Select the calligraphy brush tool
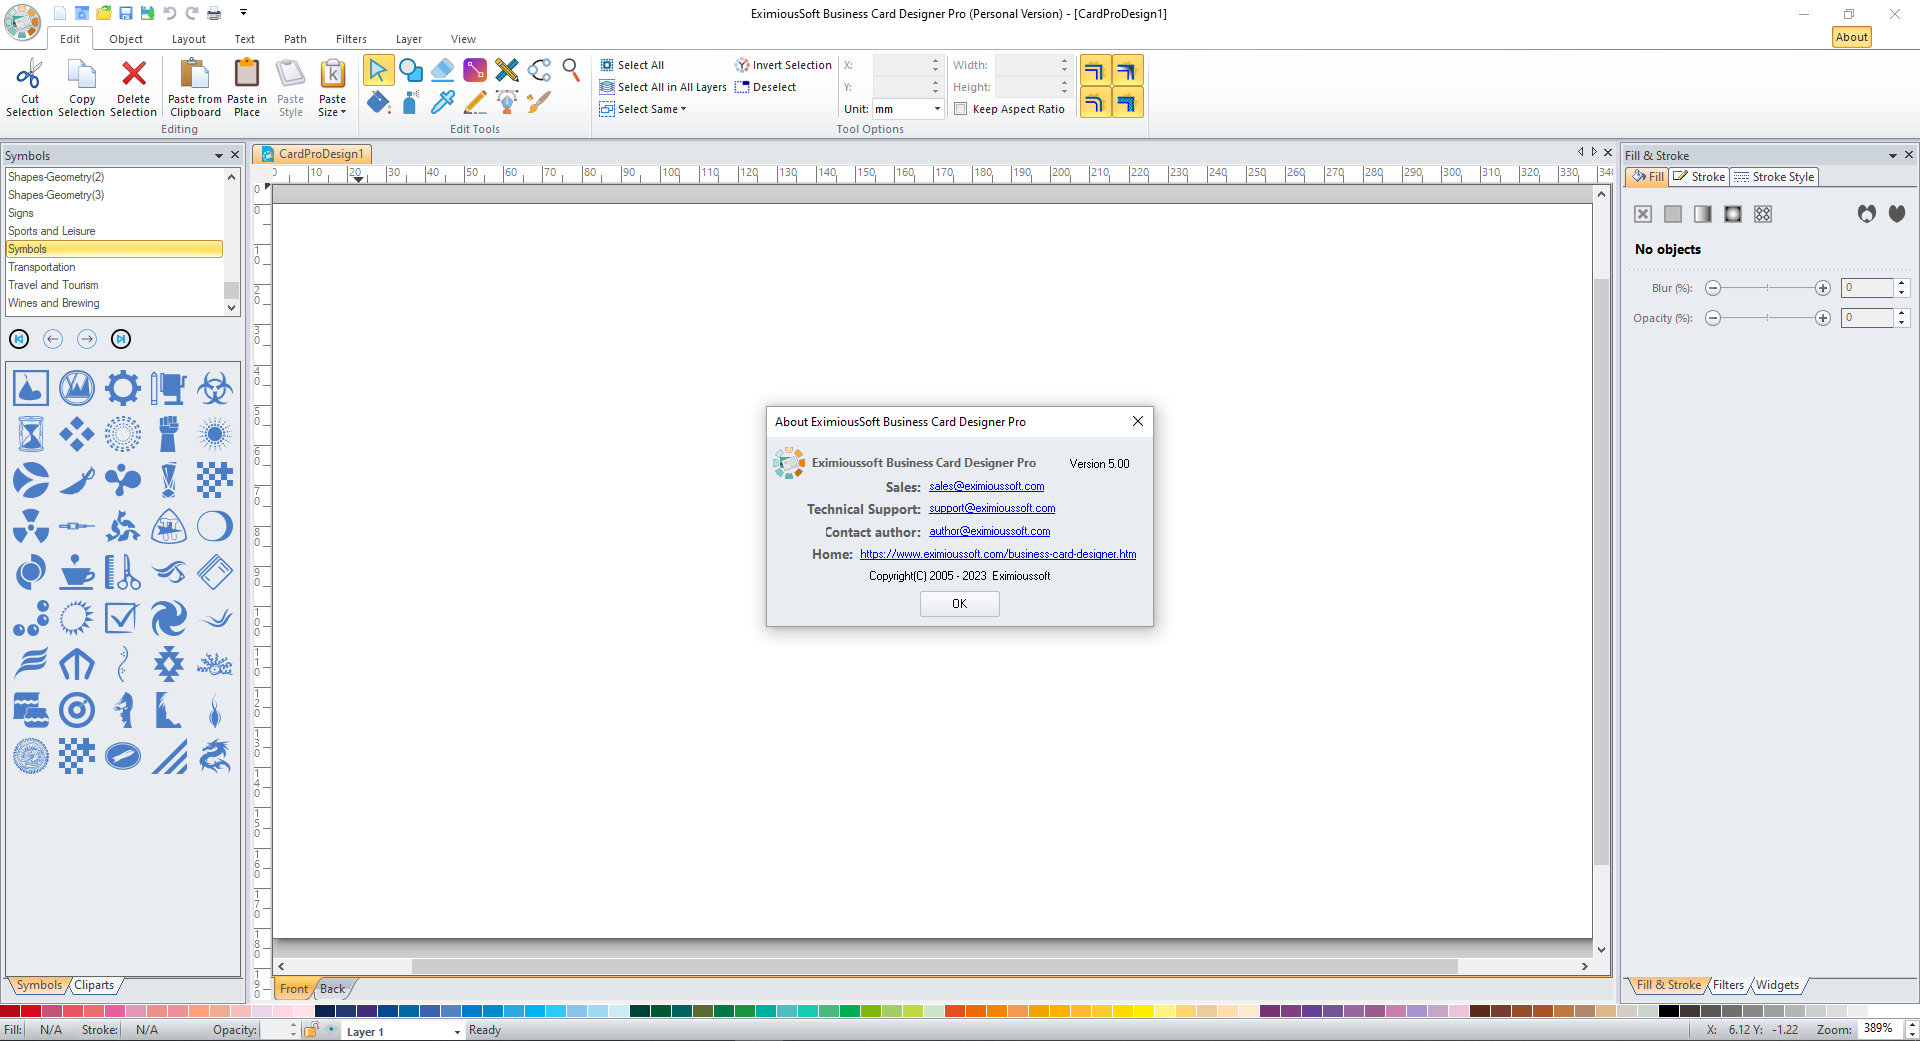This screenshot has width=1920, height=1041. pos(540,101)
